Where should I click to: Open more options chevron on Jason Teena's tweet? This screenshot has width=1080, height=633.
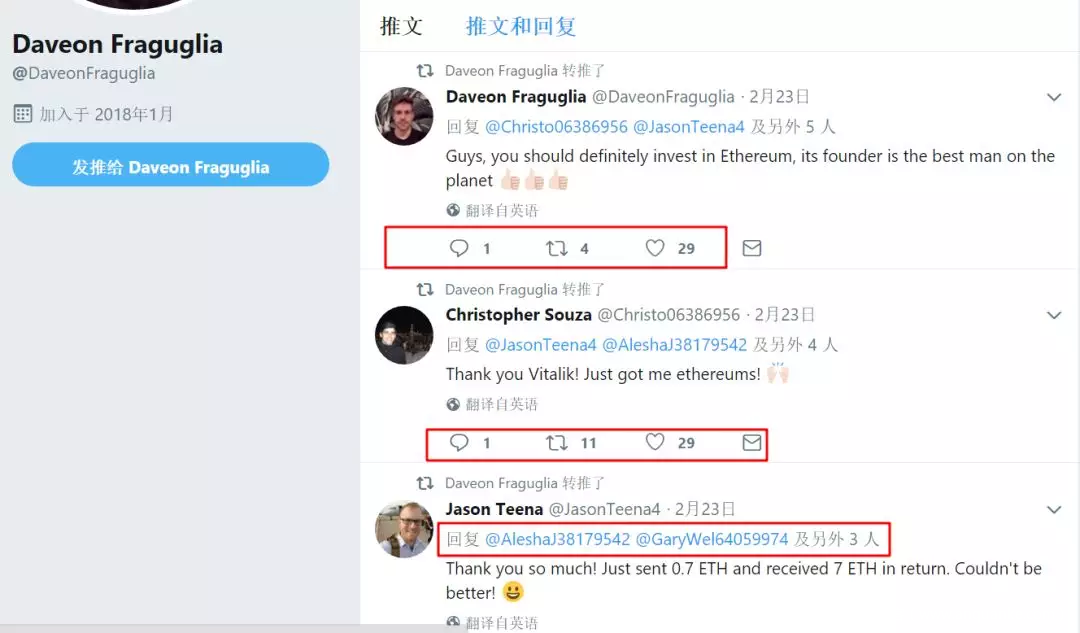pos(1054,510)
